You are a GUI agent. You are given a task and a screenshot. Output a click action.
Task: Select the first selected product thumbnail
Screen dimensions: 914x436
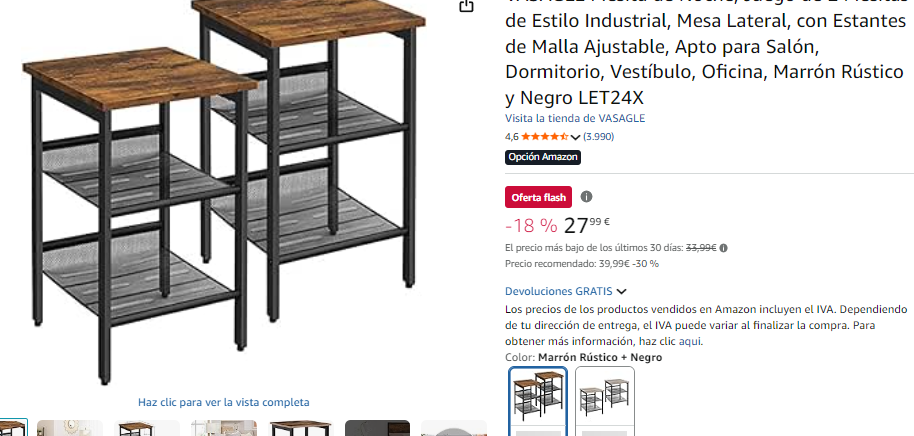click(12, 428)
